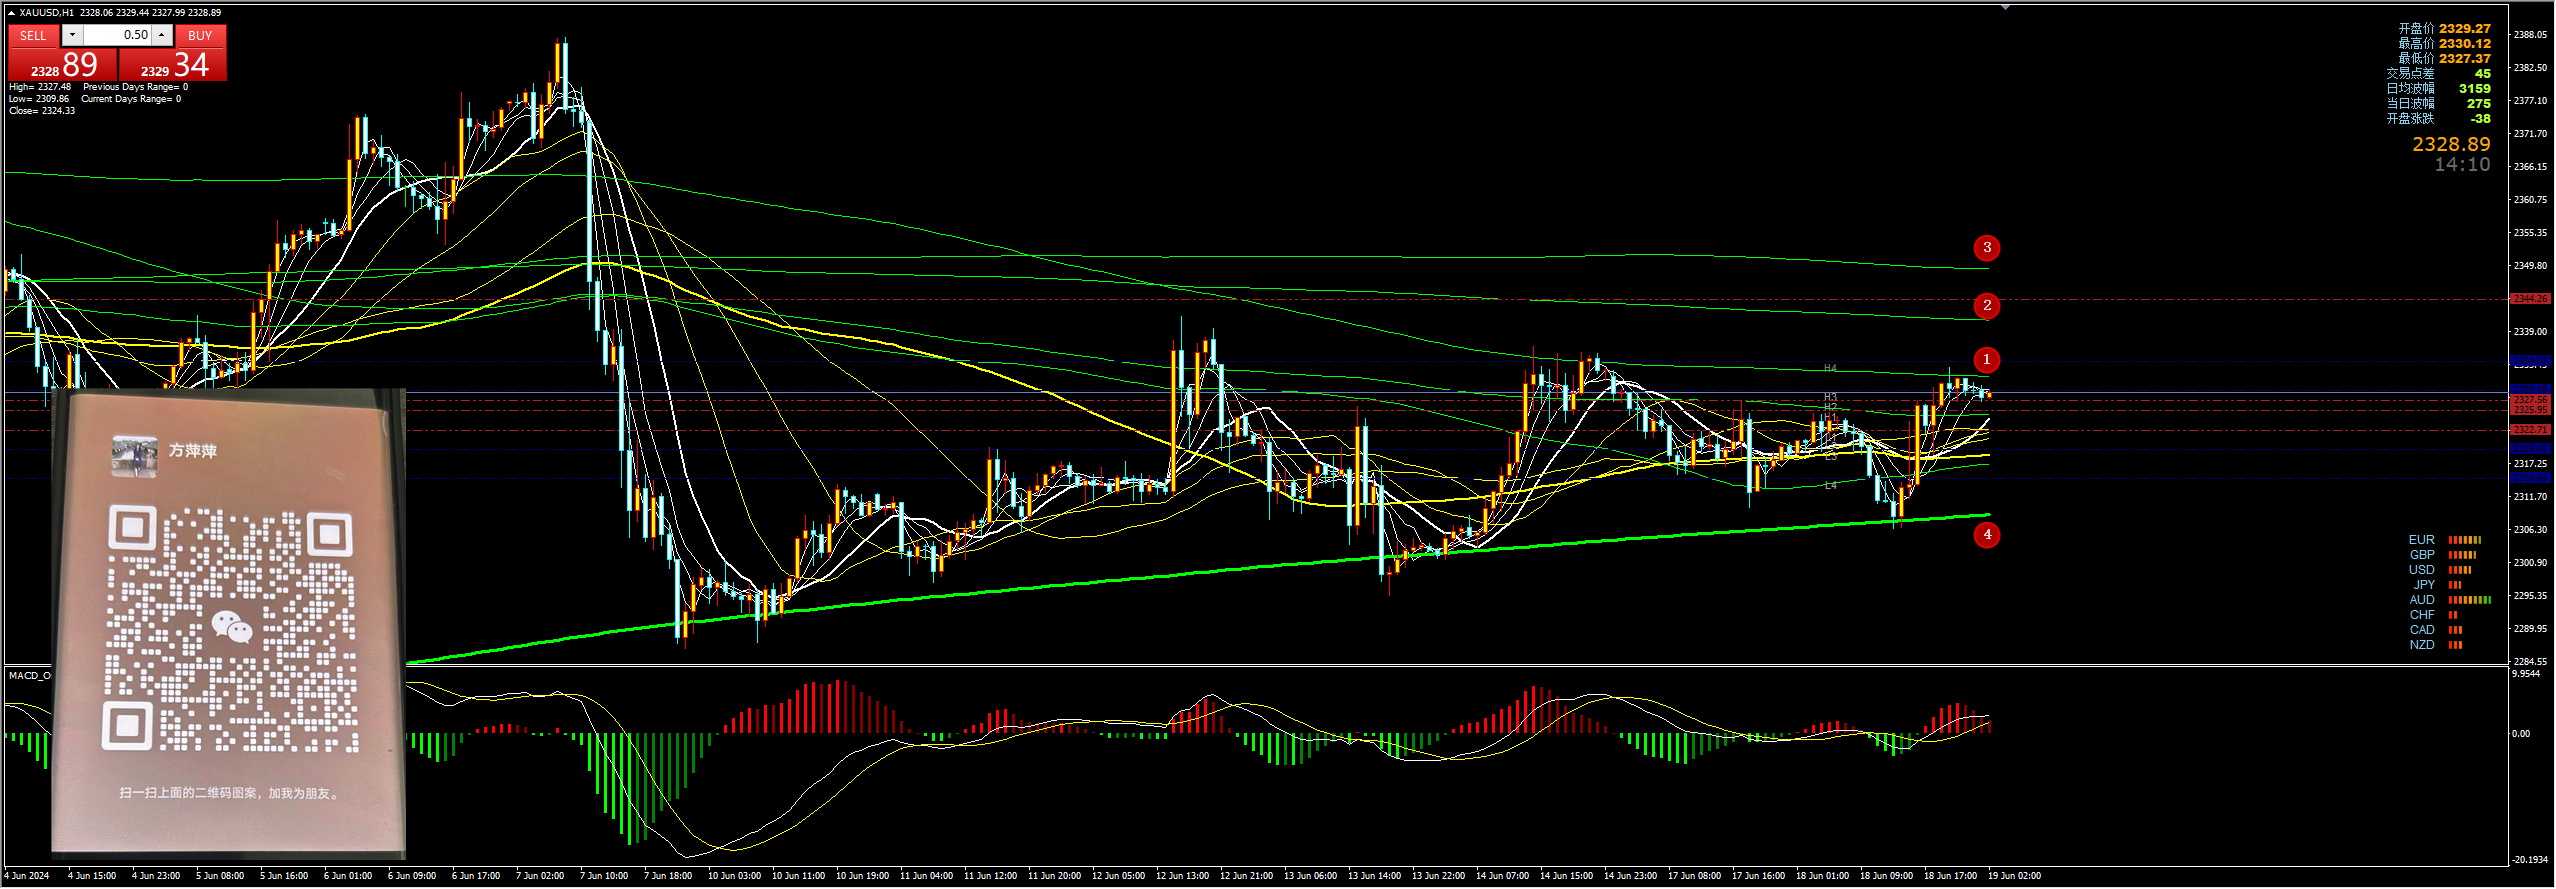Click the CHF currency strength label
Screen dimensions: 2556x889
tap(2422, 615)
